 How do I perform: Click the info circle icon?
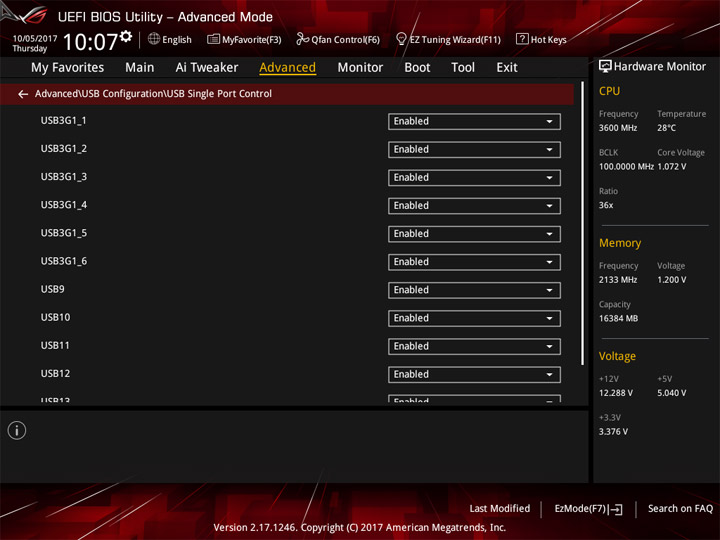tap(17, 431)
